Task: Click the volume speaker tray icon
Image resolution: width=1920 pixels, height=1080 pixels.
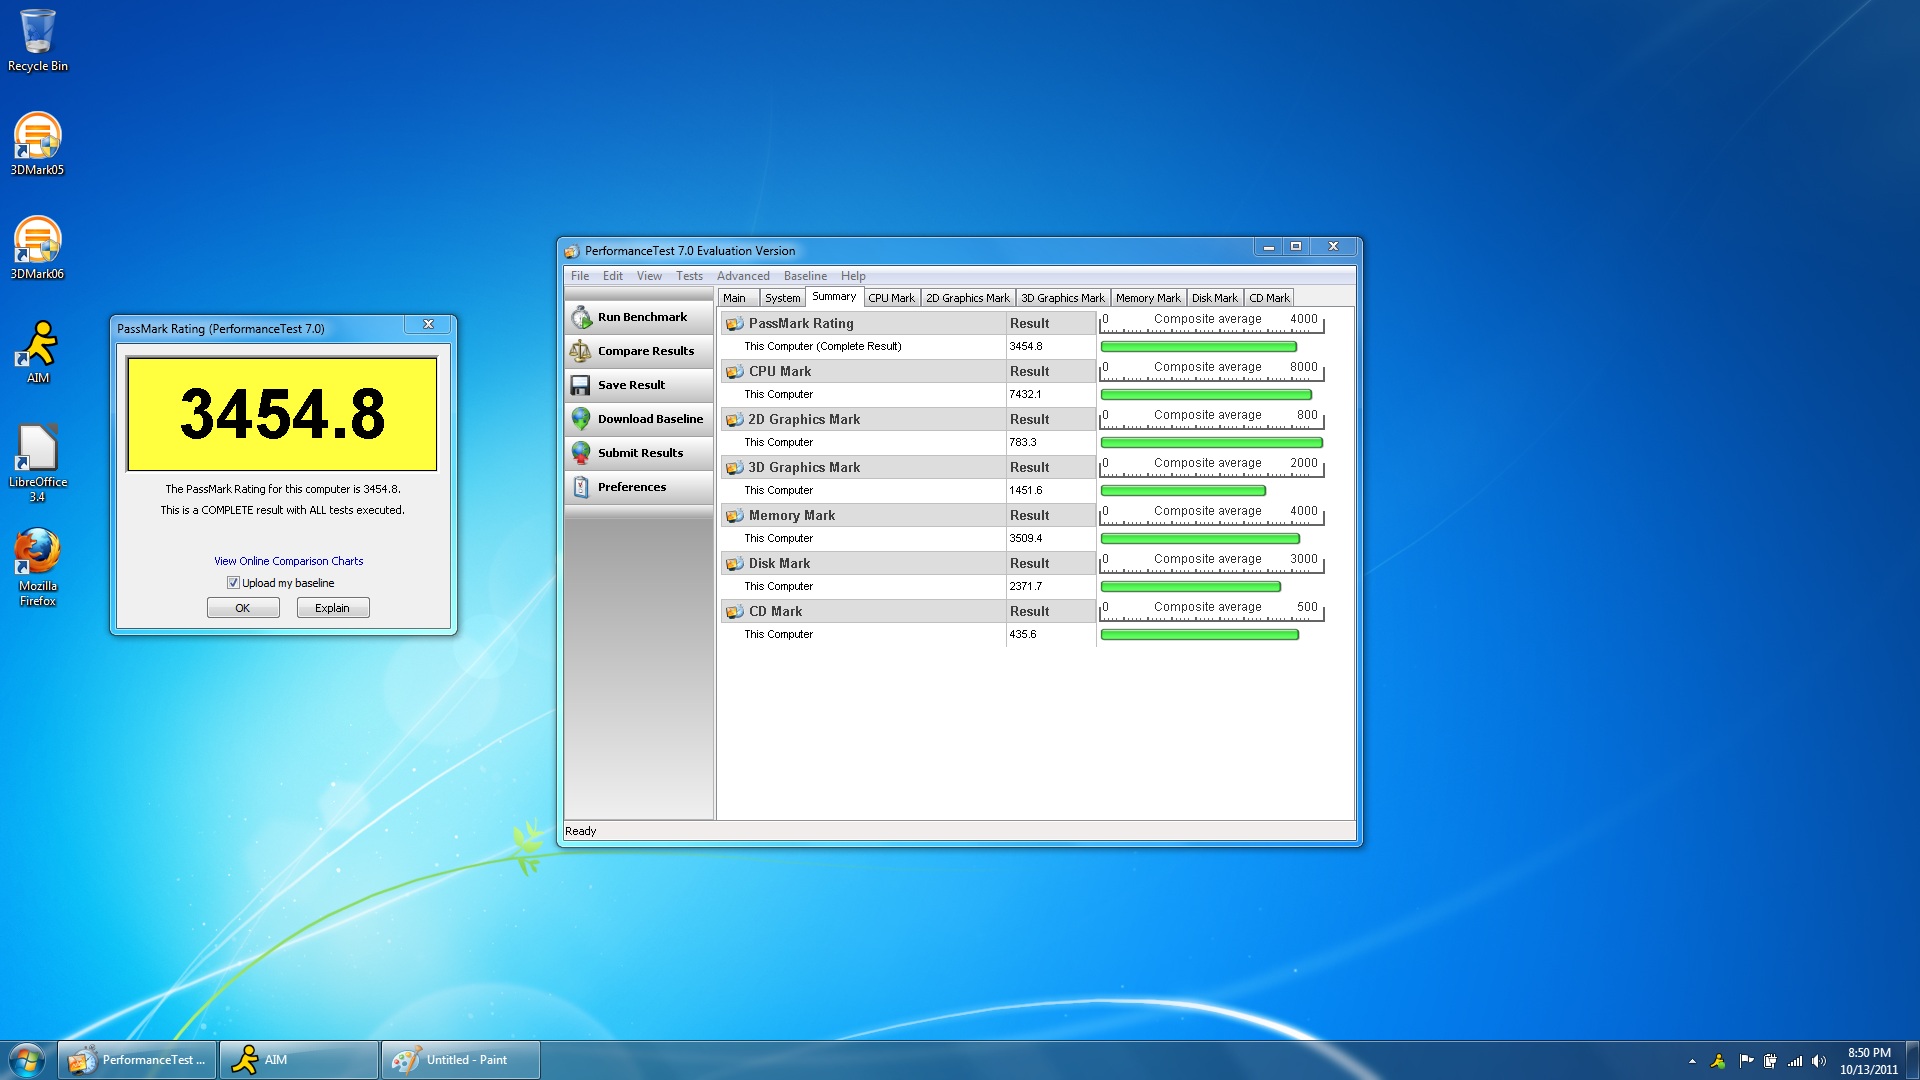Action: coord(1819,1061)
